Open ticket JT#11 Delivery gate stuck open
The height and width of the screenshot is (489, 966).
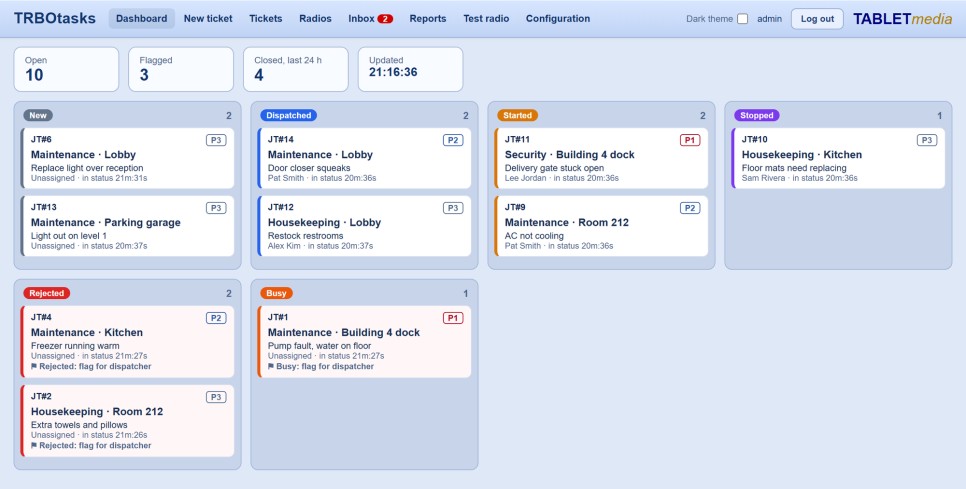click(602, 158)
